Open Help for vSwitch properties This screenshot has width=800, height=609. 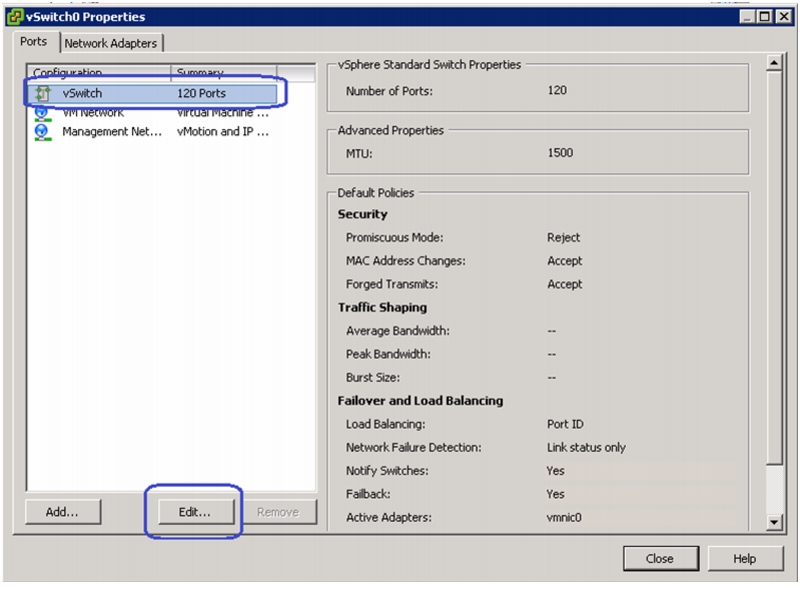click(745, 559)
